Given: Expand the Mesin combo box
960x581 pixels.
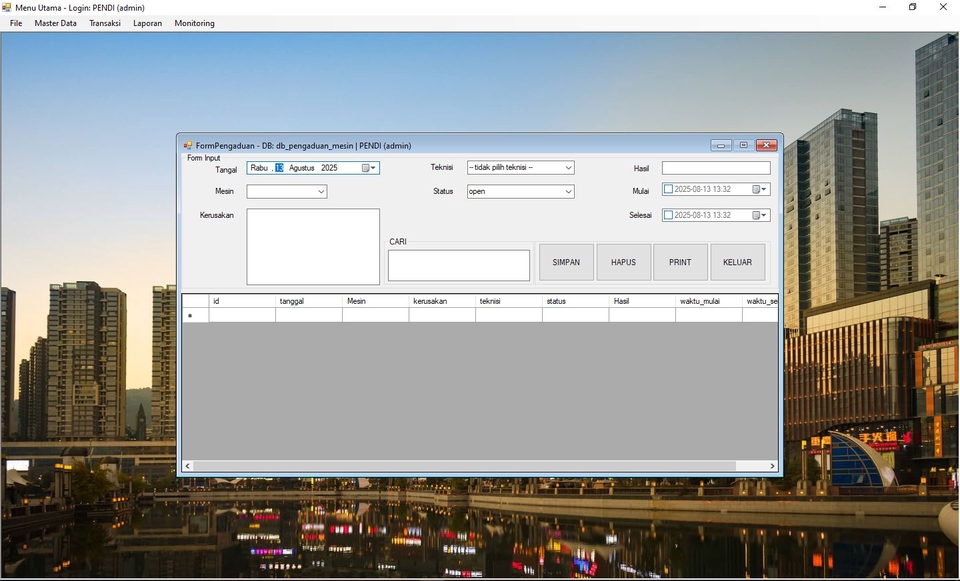Looking at the screenshot, I should pyautogui.click(x=321, y=192).
